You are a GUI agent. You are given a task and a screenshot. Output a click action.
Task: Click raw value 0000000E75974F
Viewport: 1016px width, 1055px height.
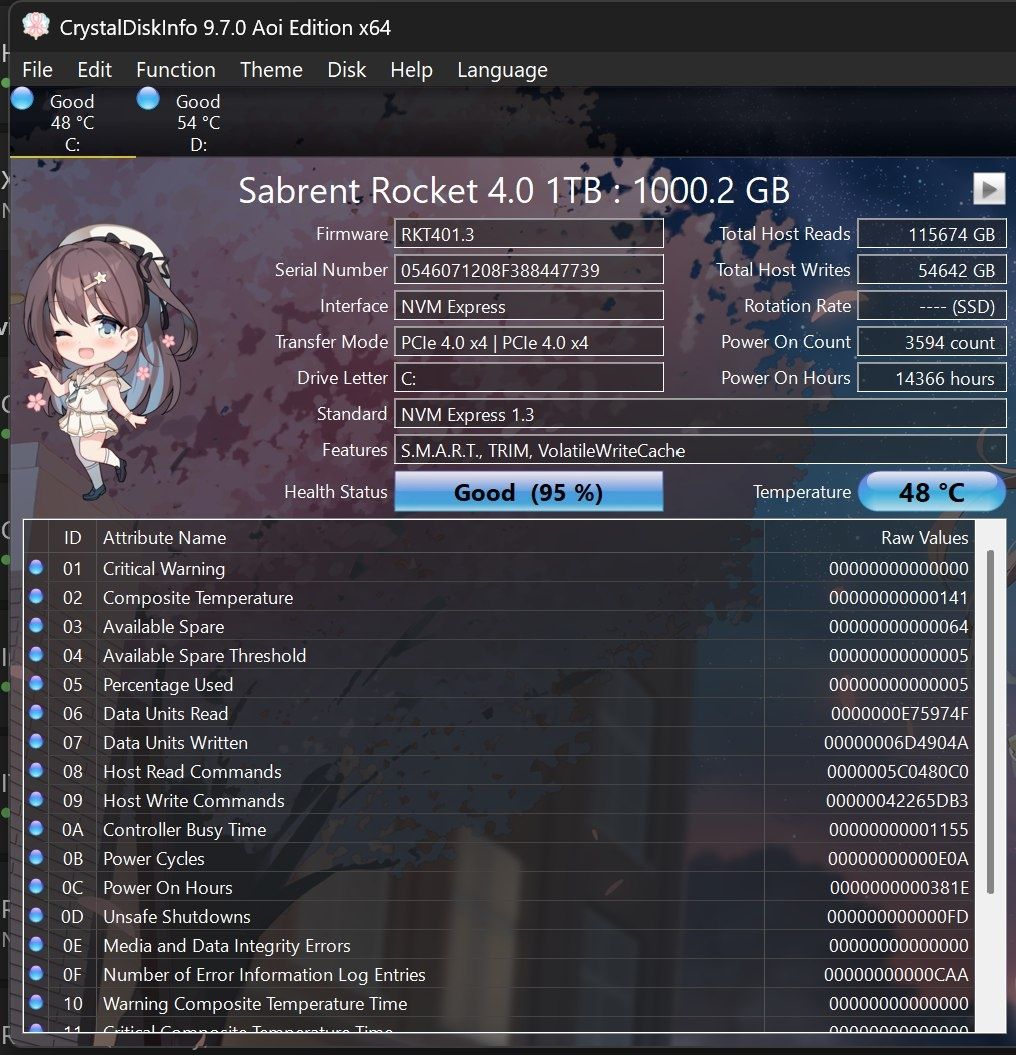point(899,714)
